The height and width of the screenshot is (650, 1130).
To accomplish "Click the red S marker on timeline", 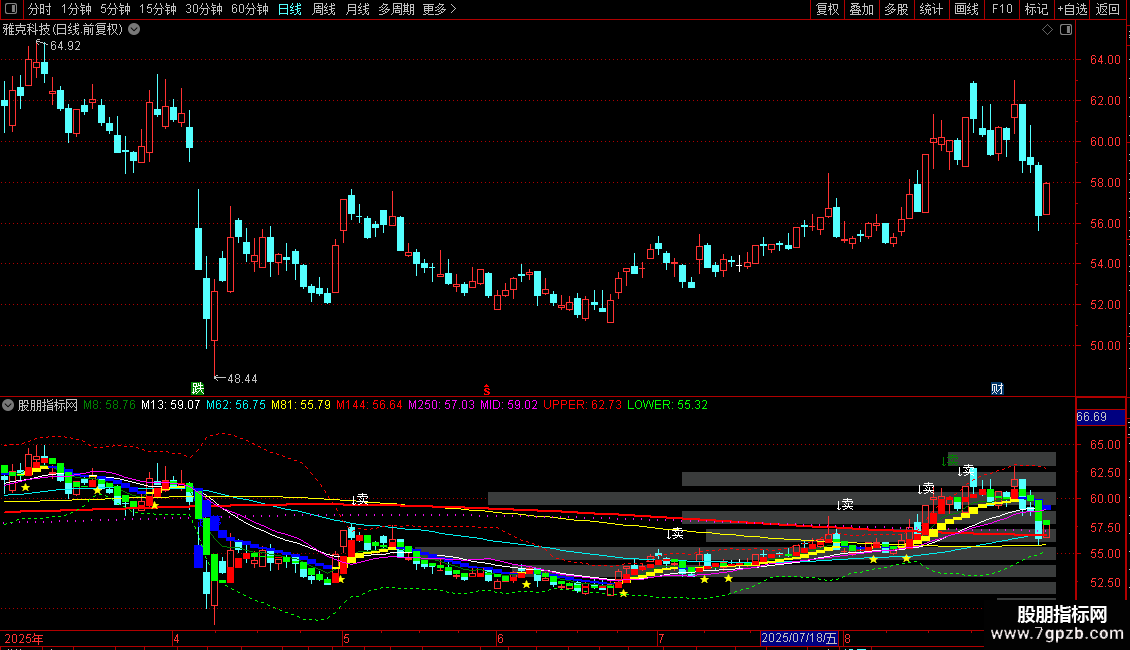I will [486, 390].
